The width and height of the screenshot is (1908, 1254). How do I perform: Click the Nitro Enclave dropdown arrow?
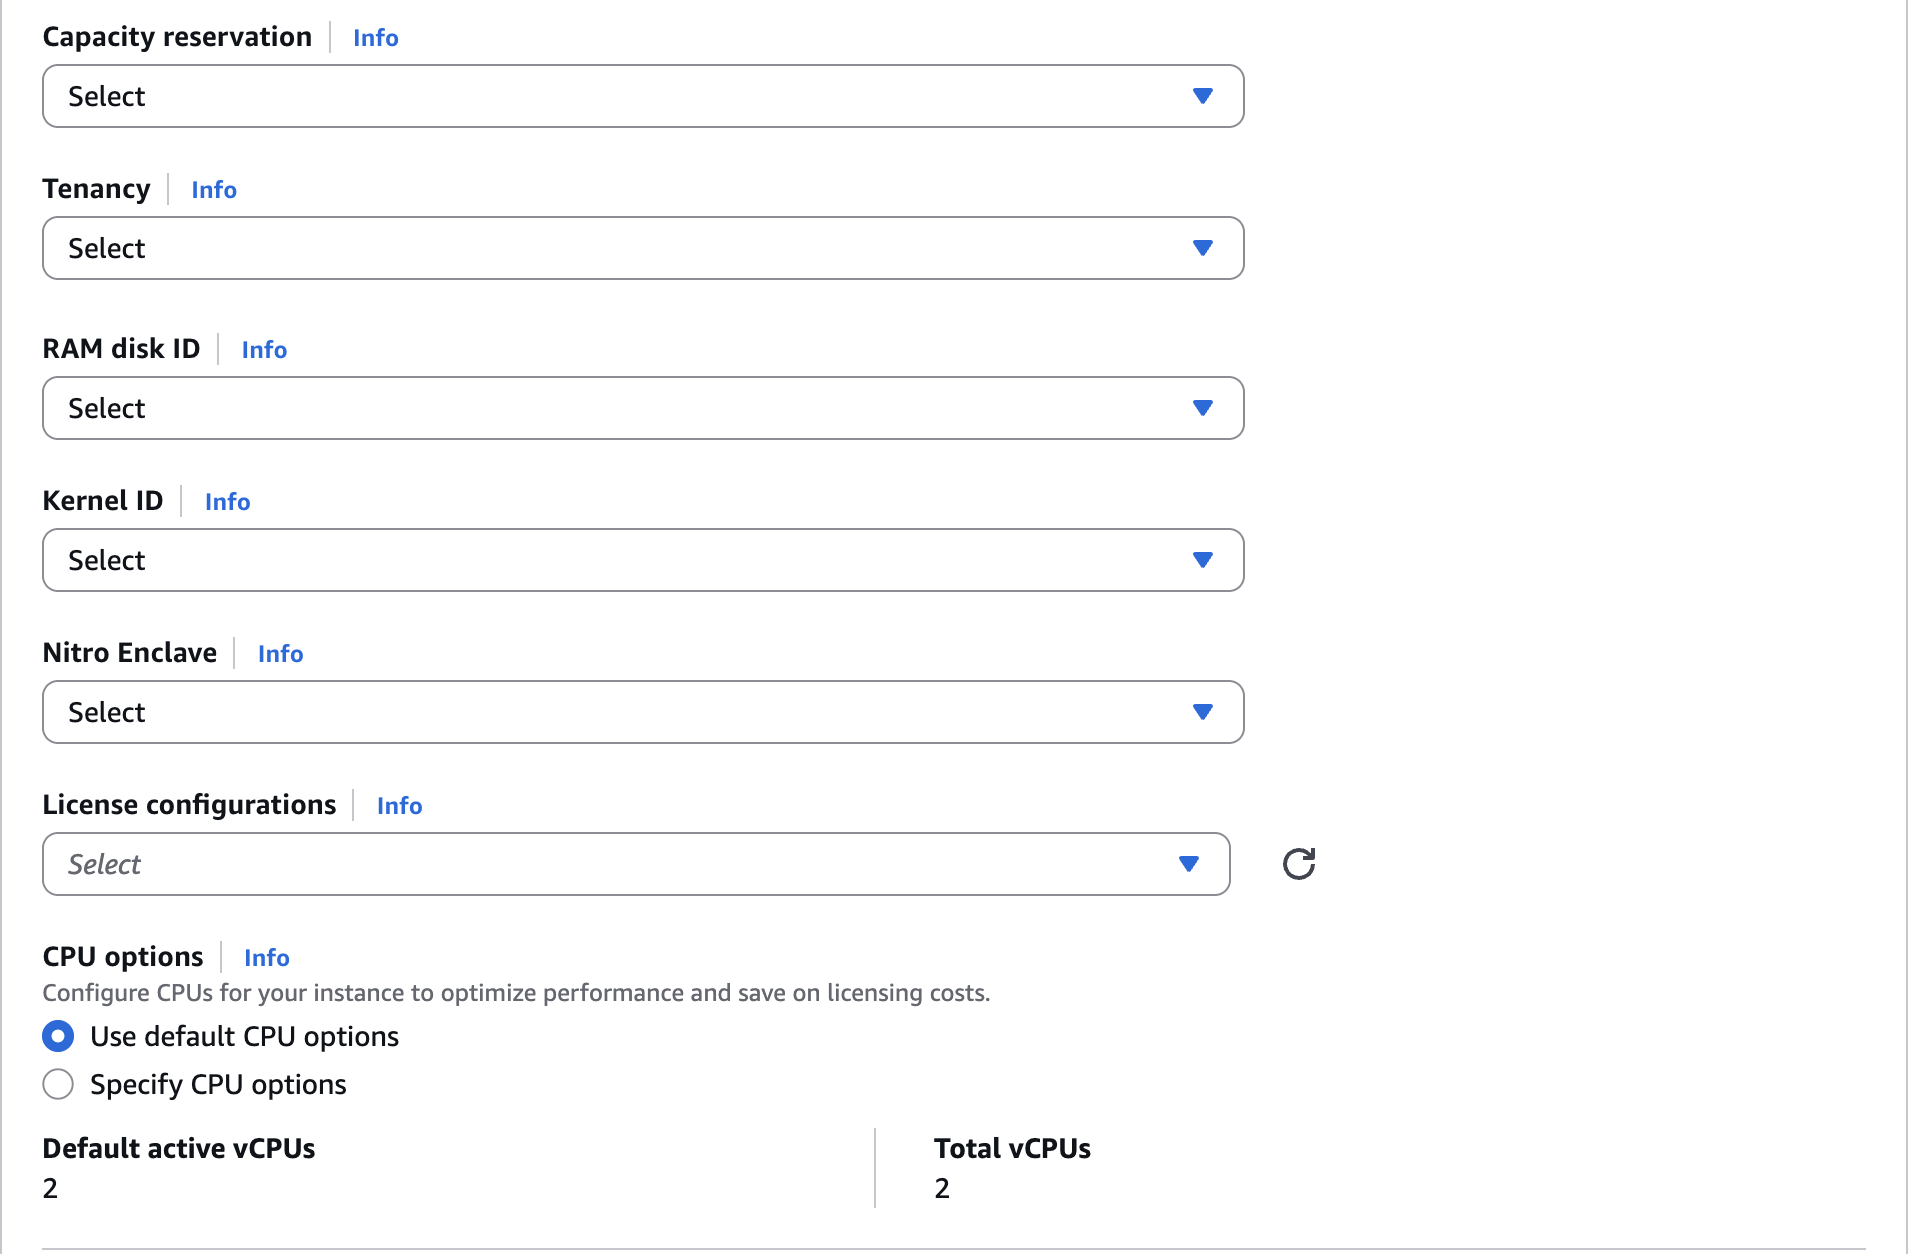pyautogui.click(x=1202, y=712)
